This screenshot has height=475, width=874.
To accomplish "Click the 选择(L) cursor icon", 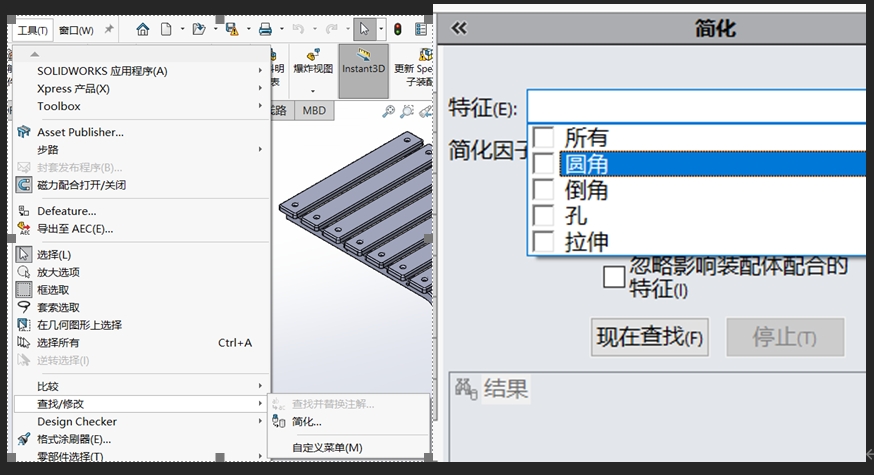I will [23, 254].
